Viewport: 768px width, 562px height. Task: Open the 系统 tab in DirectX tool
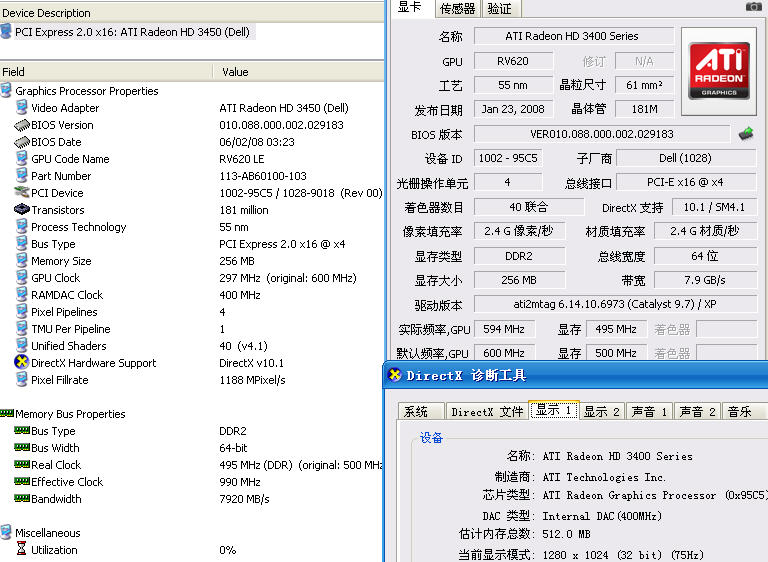coord(421,412)
